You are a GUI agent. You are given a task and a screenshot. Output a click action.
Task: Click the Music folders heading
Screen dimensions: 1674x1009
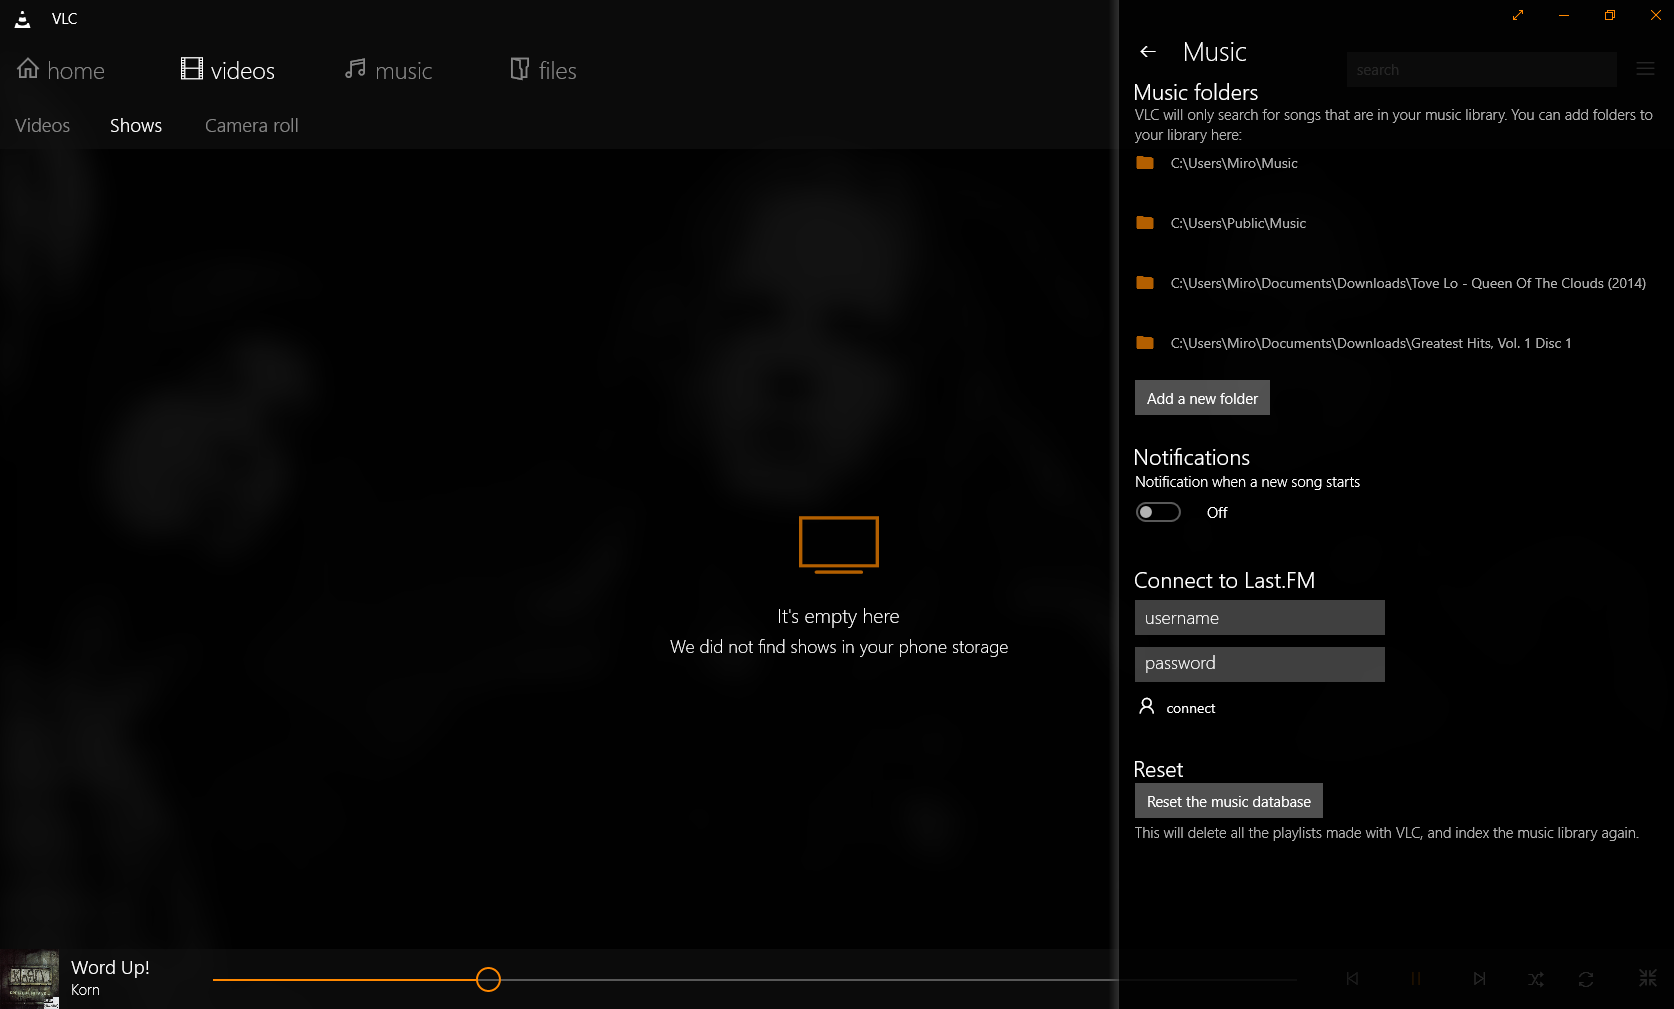(1196, 92)
